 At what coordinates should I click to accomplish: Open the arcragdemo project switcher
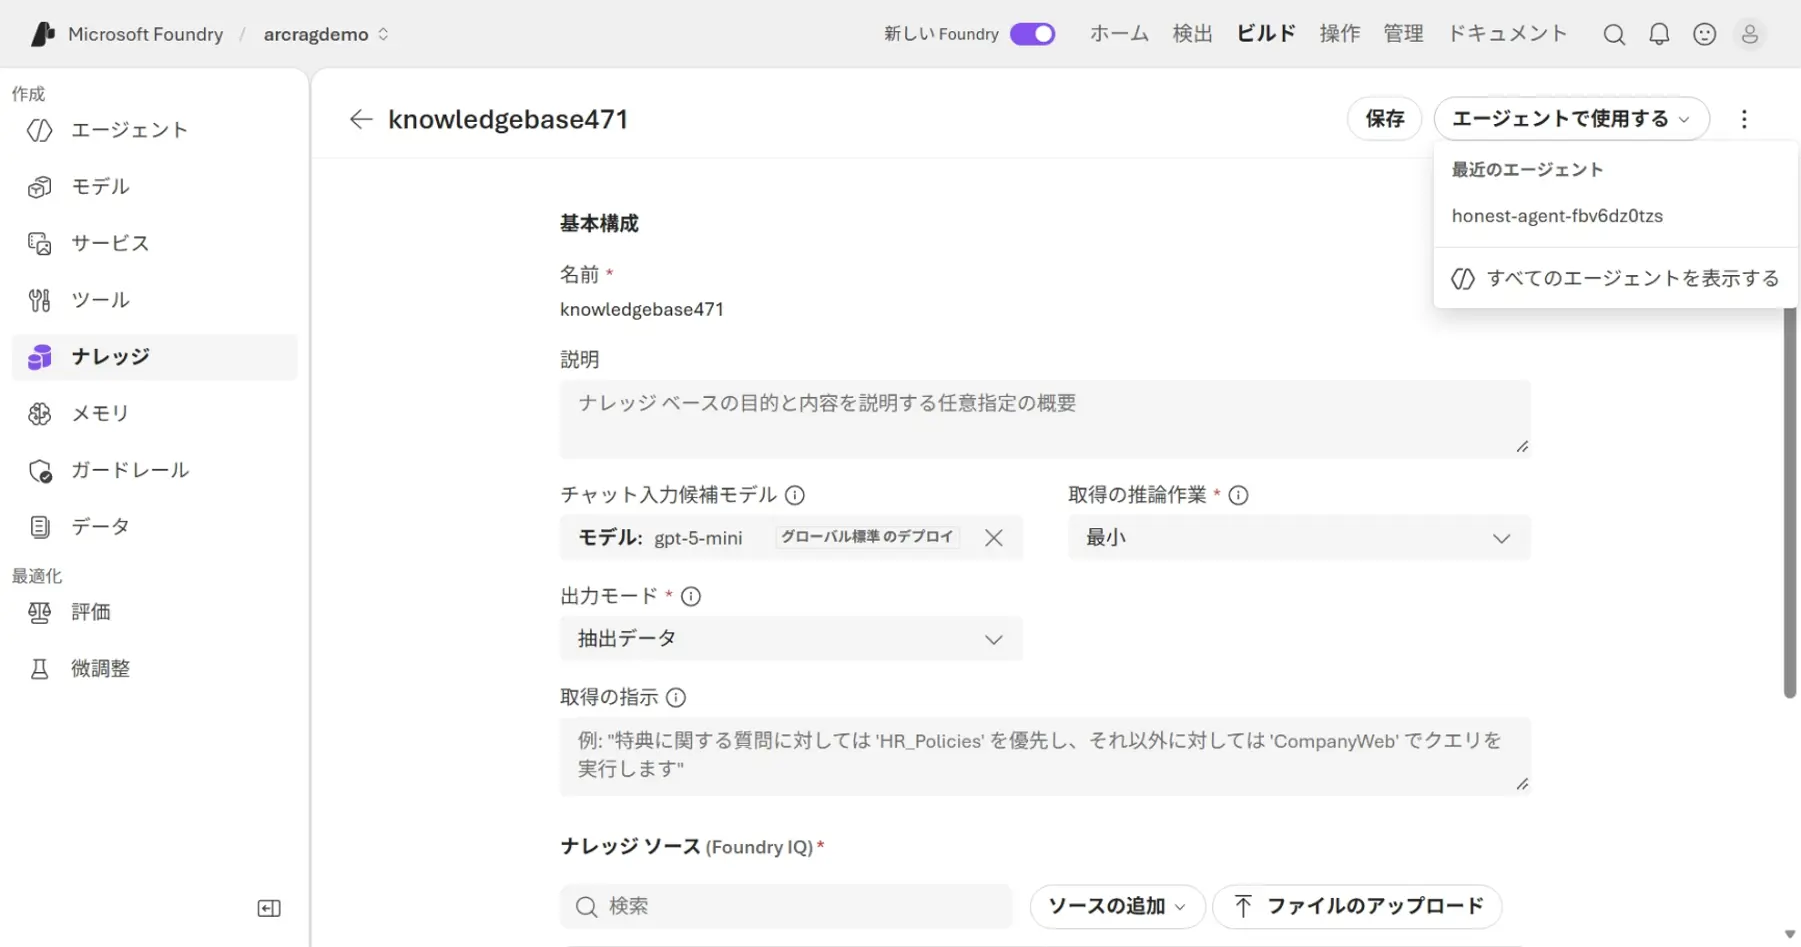[326, 34]
